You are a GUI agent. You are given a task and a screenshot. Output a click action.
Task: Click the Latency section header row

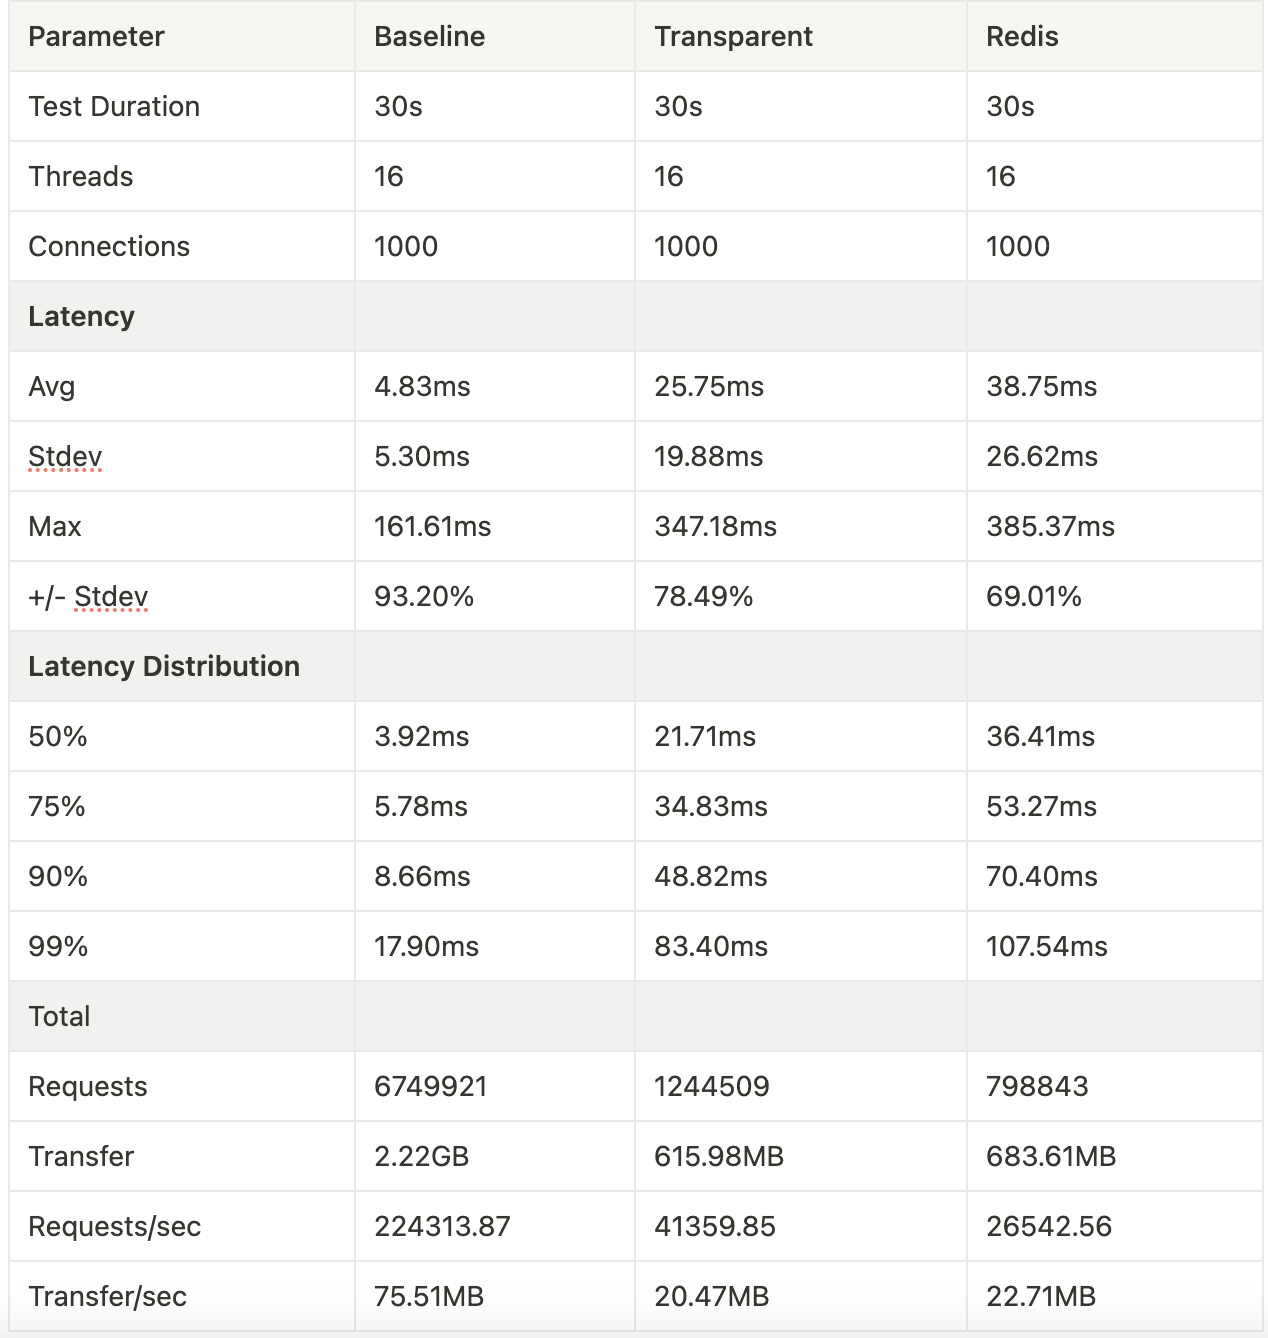click(x=81, y=317)
